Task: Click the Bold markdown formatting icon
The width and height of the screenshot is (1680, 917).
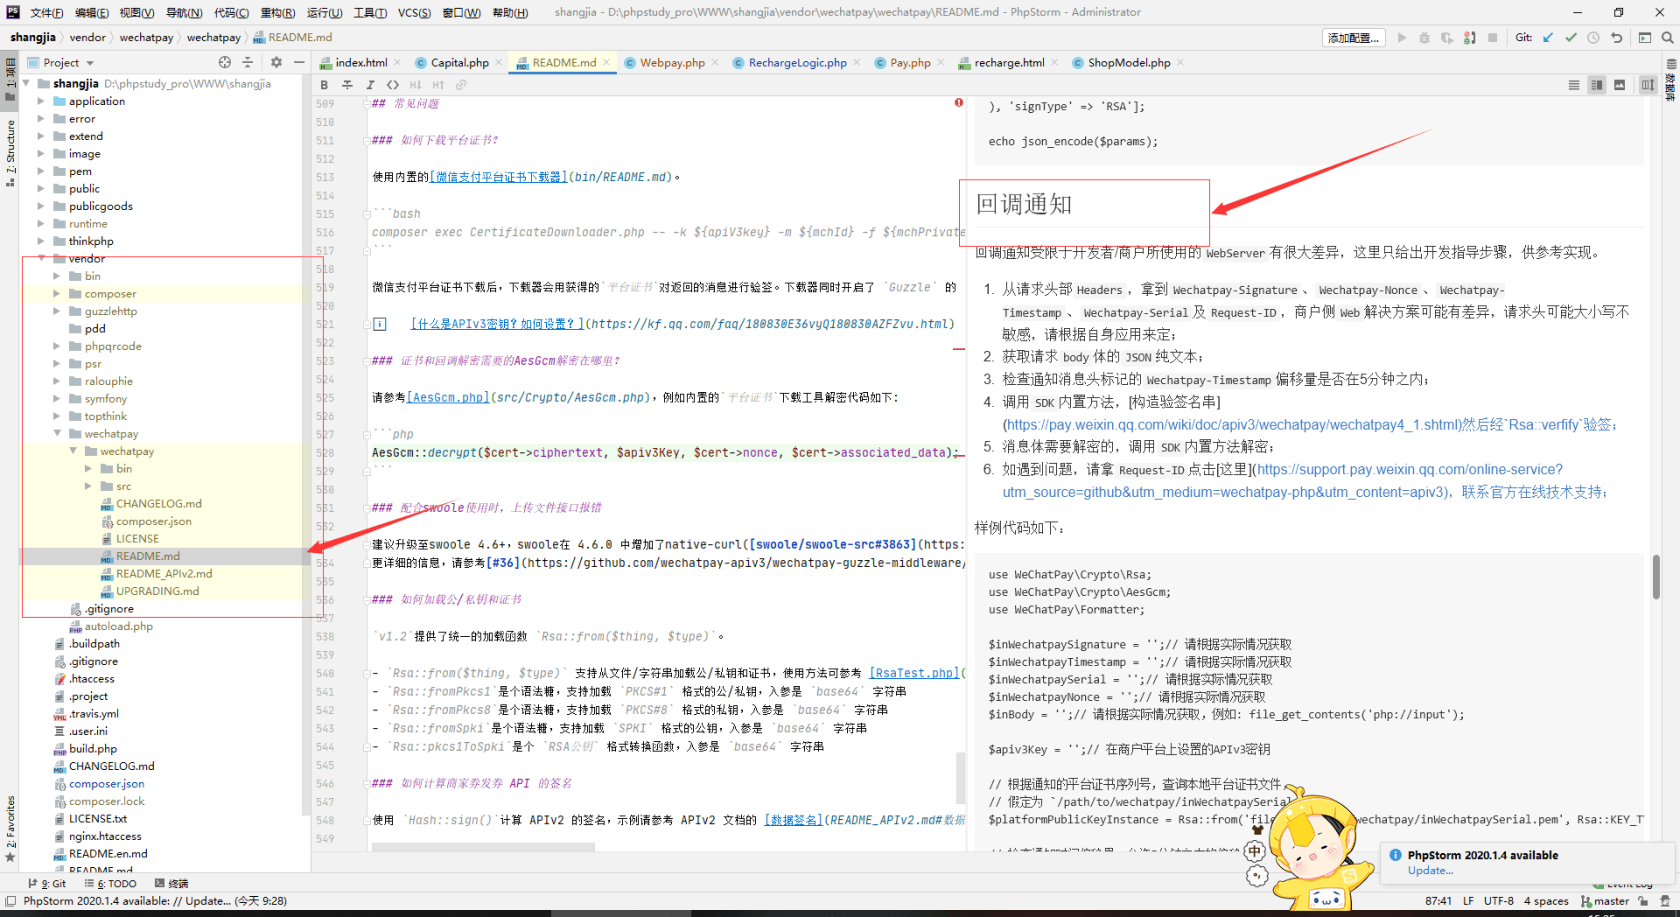Action: (324, 85)
